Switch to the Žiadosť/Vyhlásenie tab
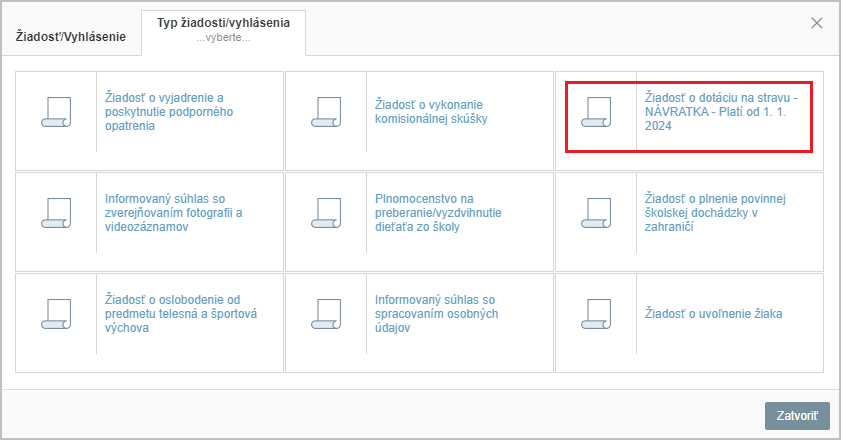The height and width of the screenshot is (440, 841). 71,36
